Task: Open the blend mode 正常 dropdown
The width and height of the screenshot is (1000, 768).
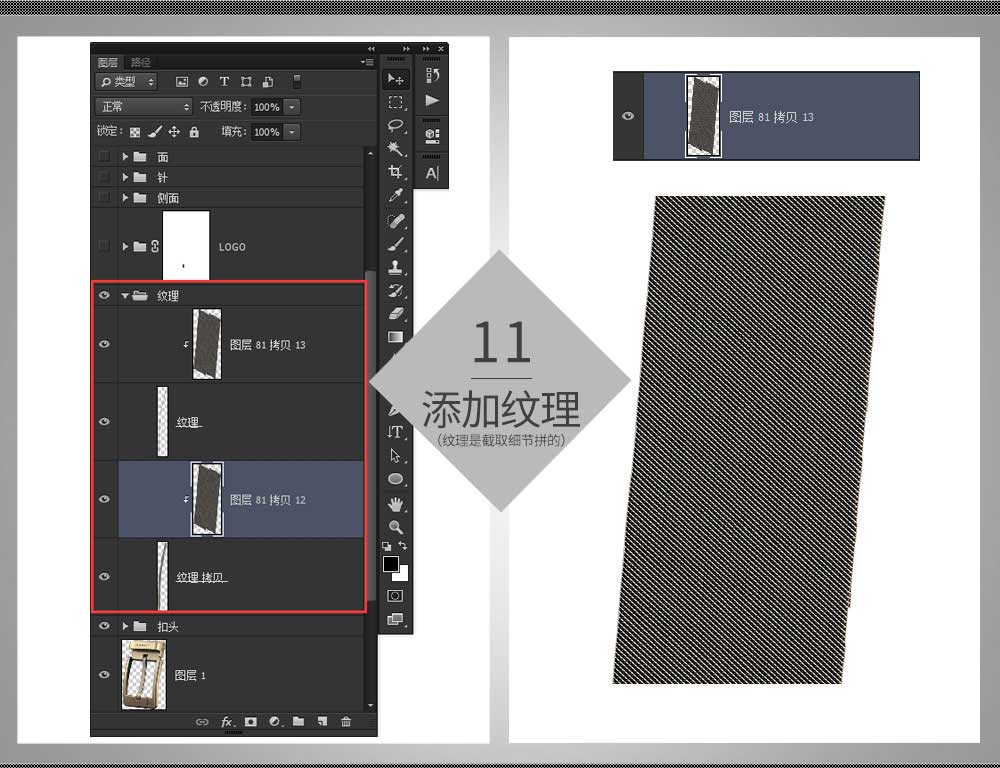Action: pos(144,107)
